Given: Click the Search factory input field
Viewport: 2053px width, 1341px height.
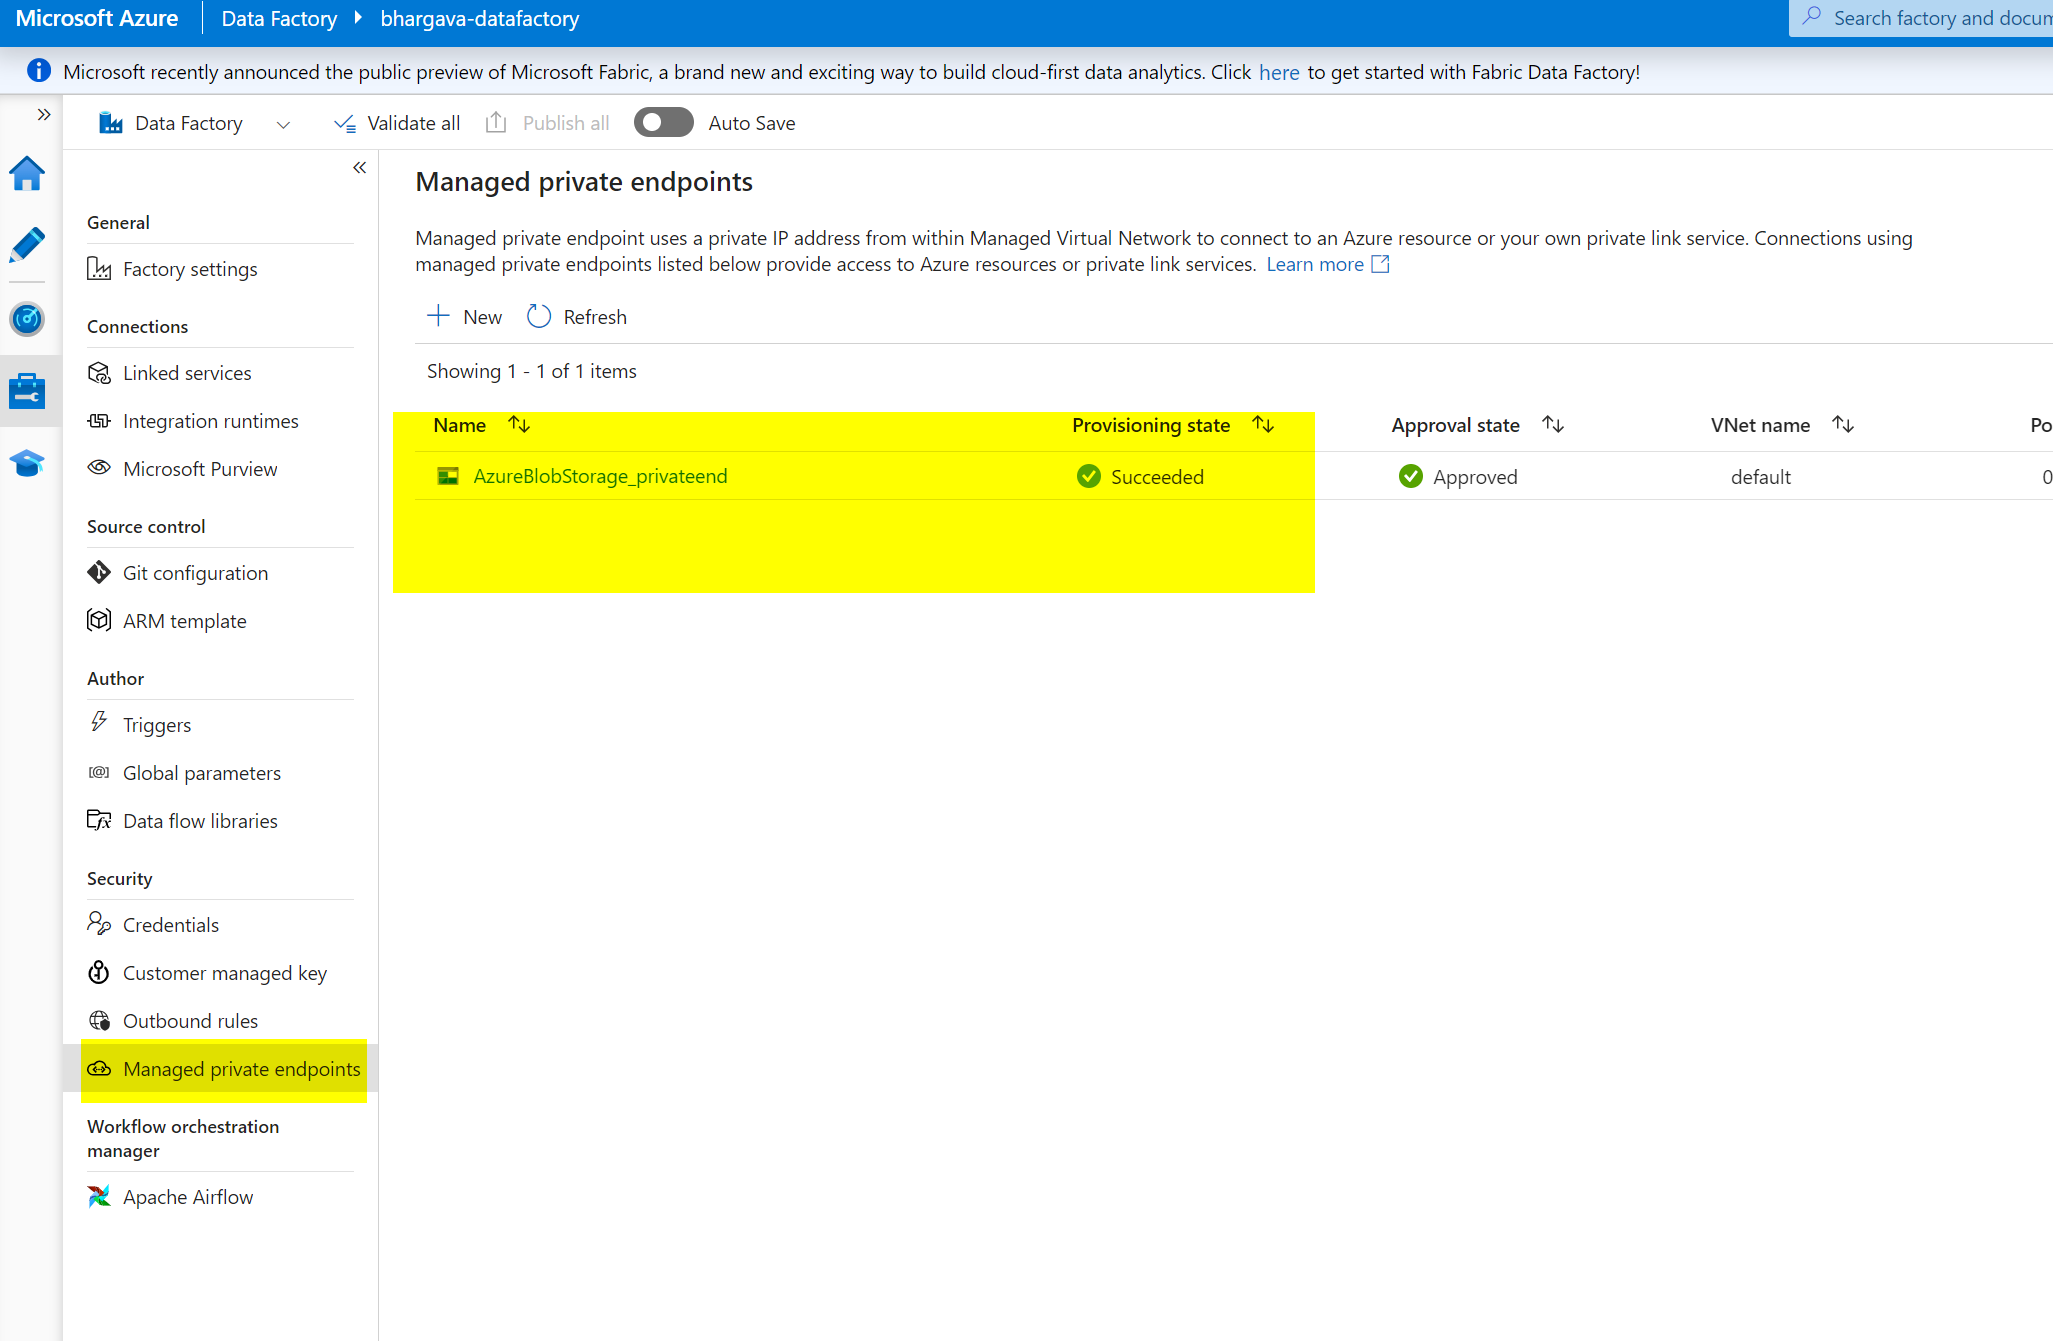Looking at the screenshot, I should (1930, 18).
